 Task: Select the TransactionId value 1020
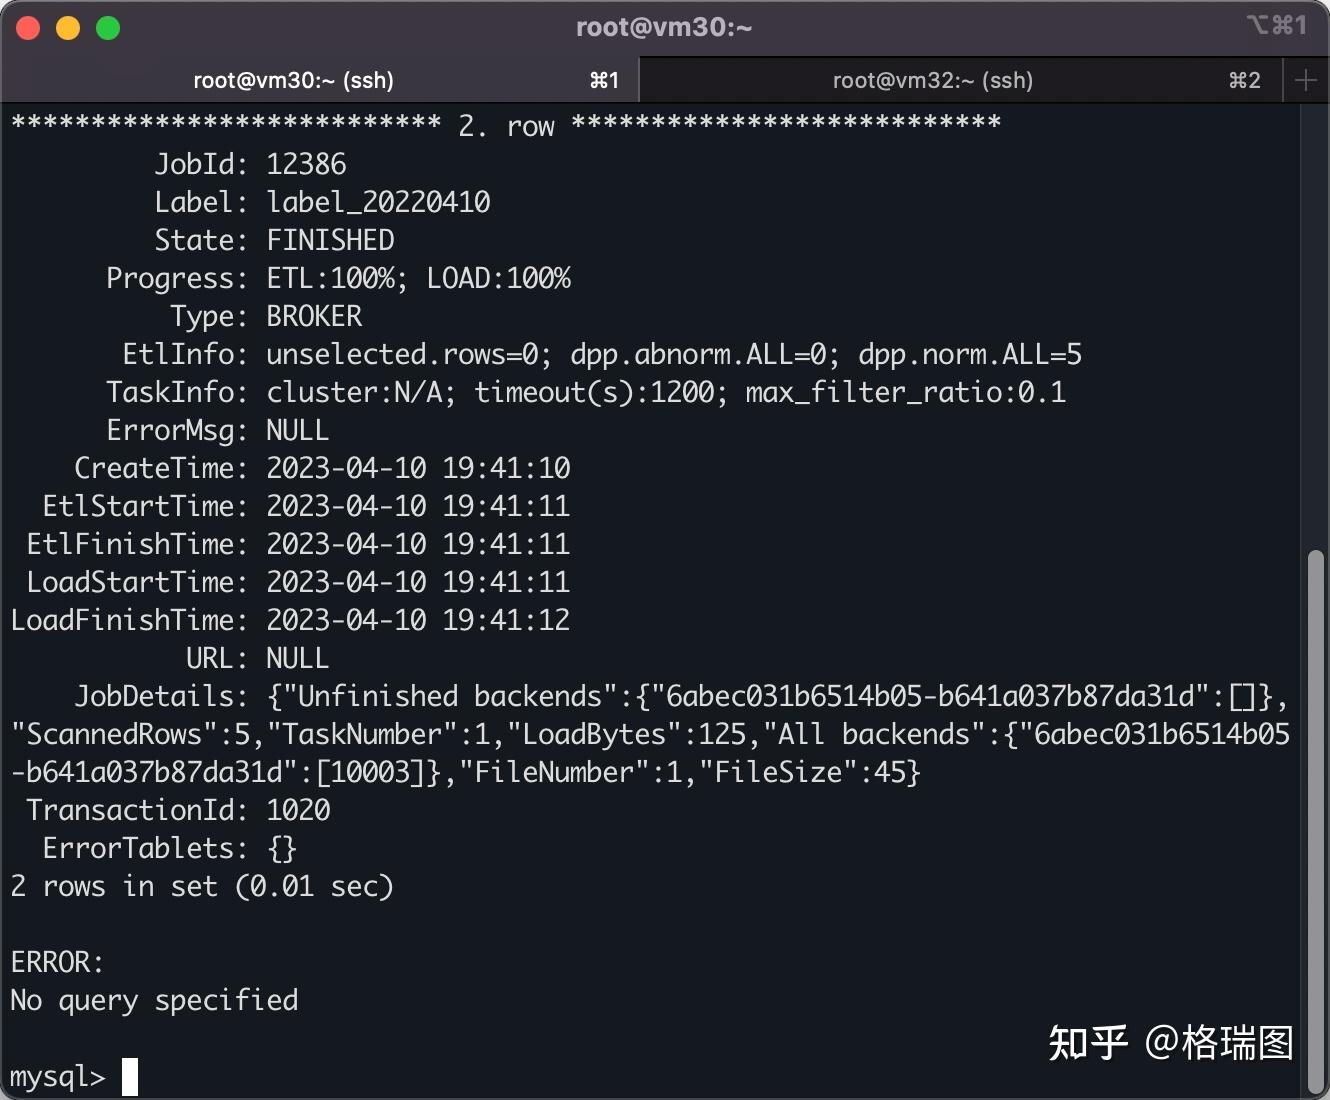[x=297, y=810]
